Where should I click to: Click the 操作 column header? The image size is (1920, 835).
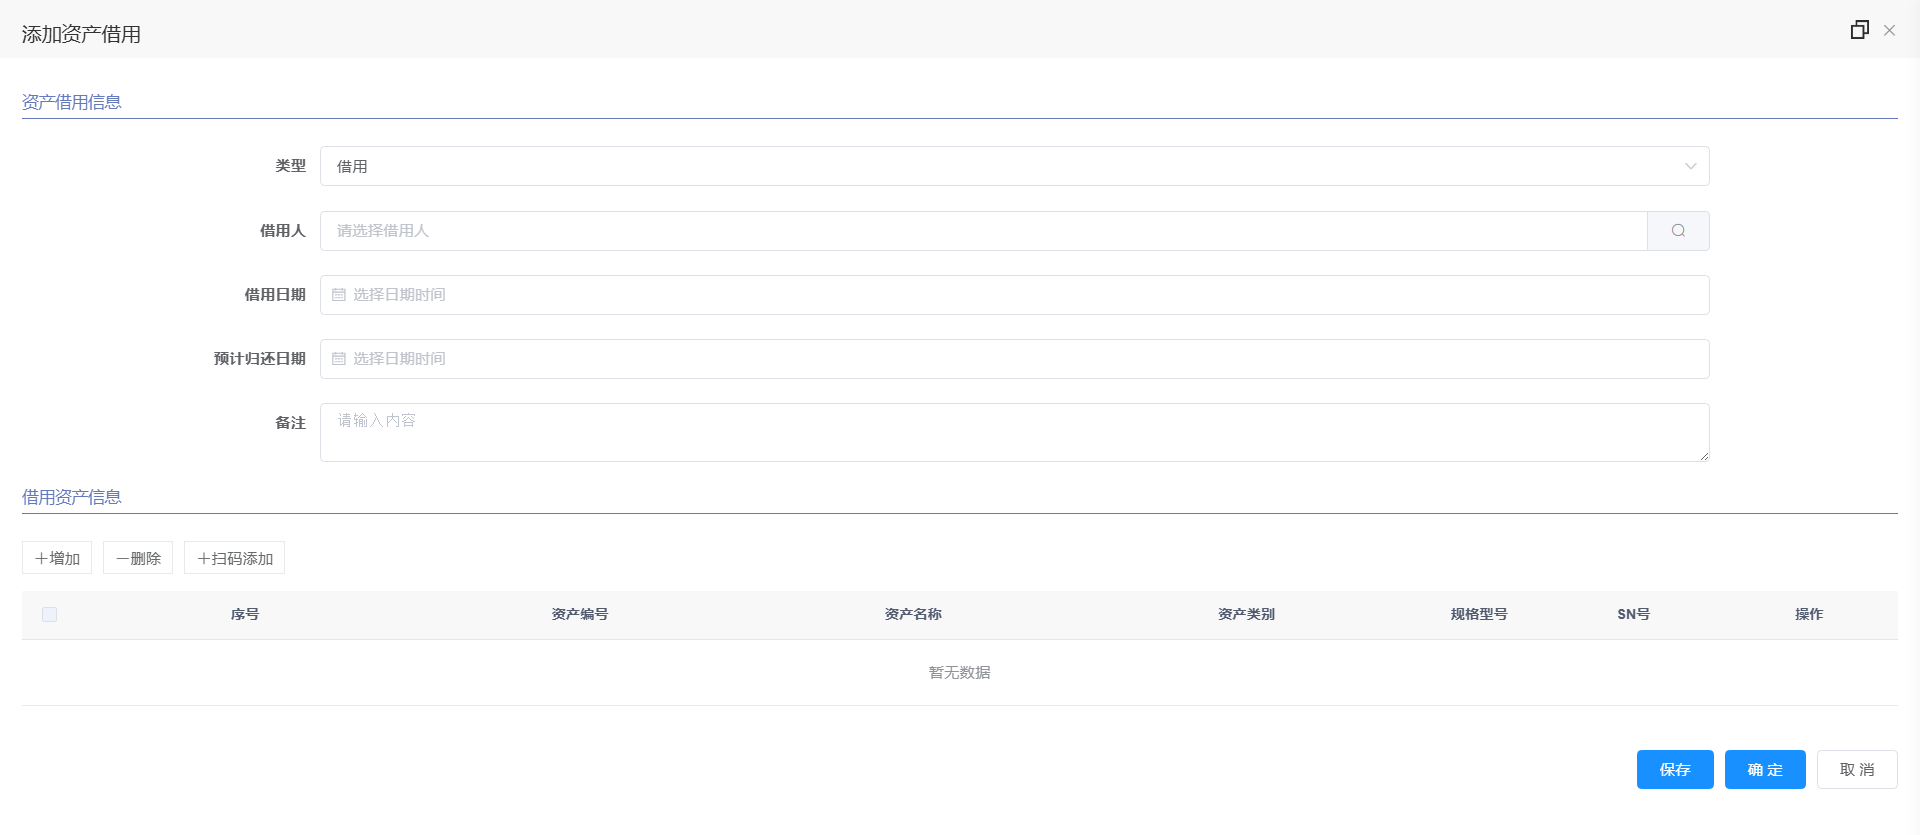(1809, 614)
